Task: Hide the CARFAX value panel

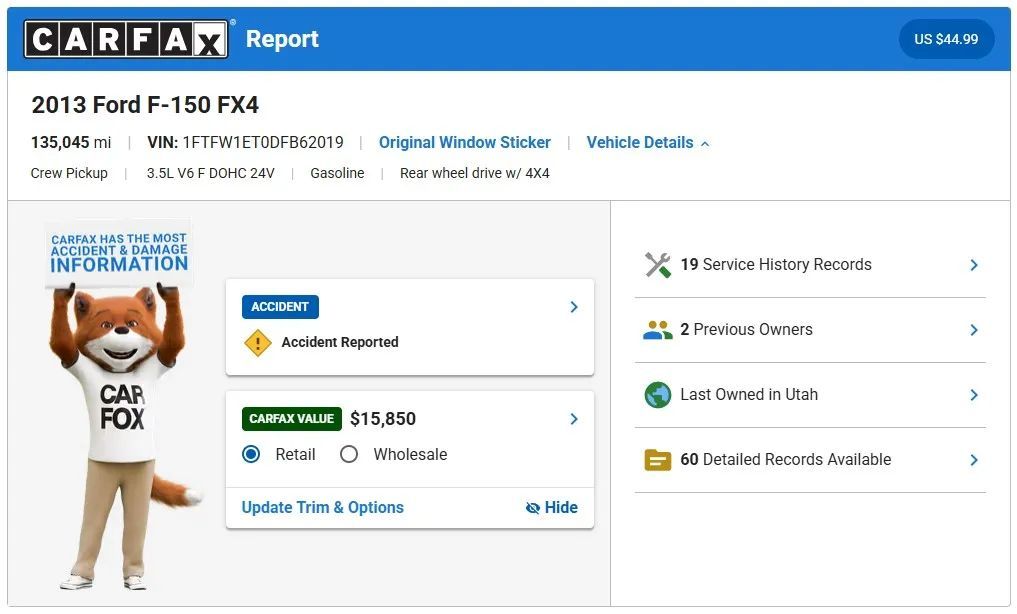Action: (x=552, y=508)
